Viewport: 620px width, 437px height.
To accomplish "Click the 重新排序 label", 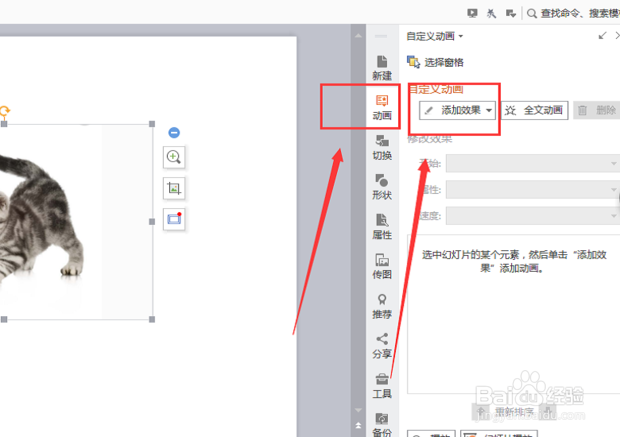I will point(514,411).
